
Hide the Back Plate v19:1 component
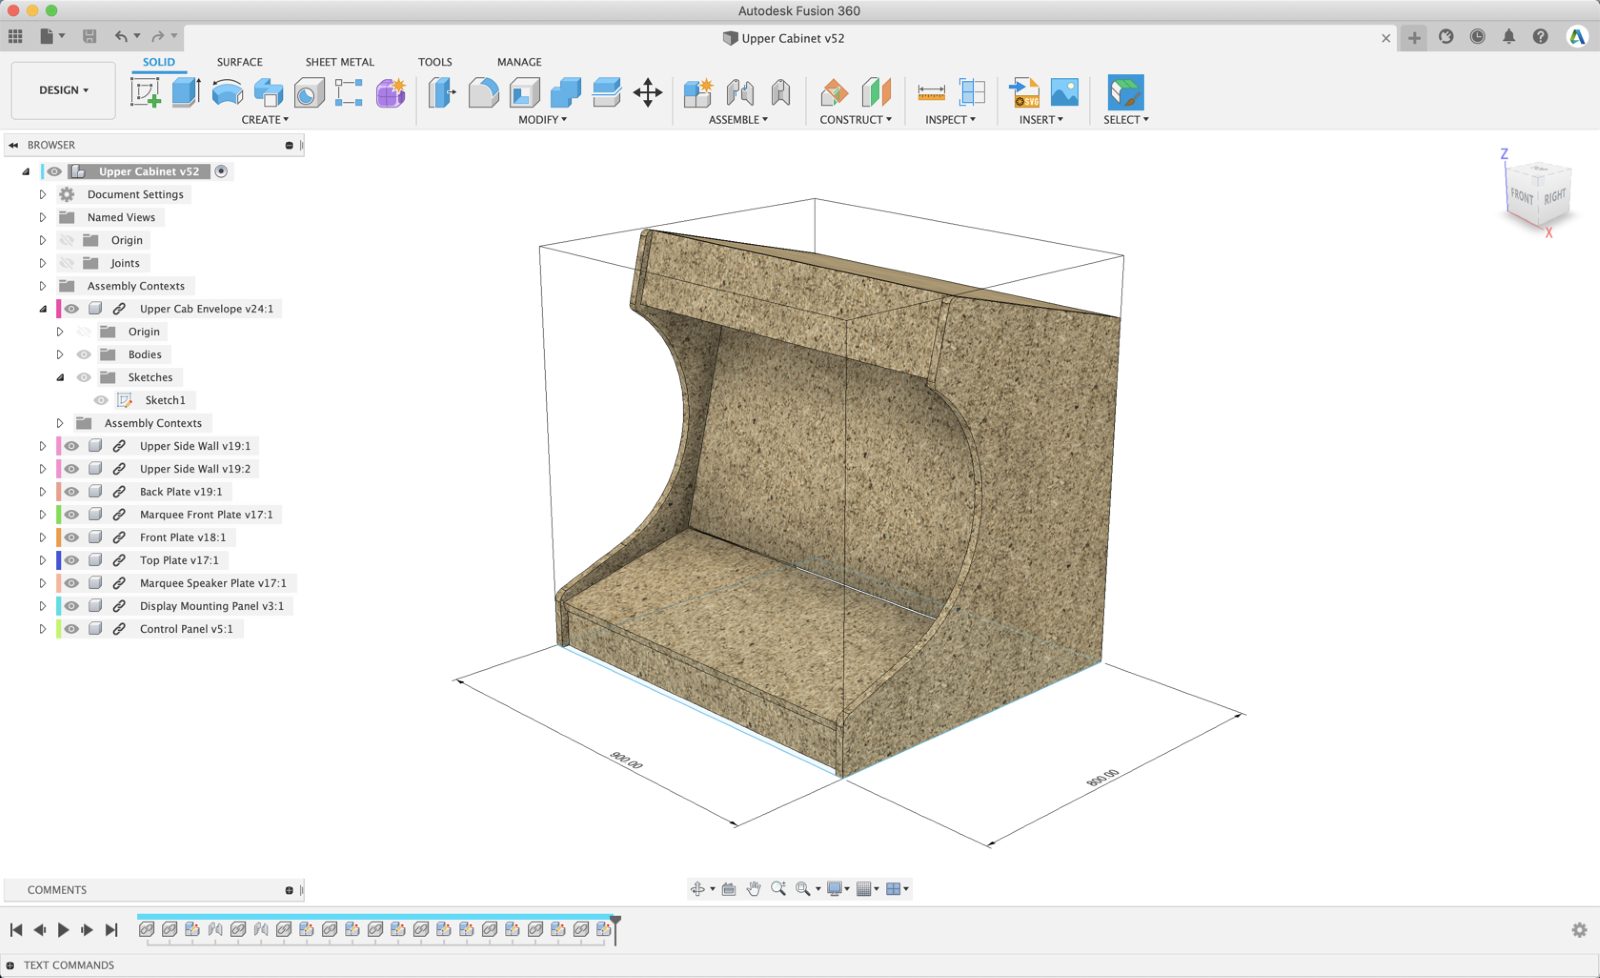coord(72,492)
